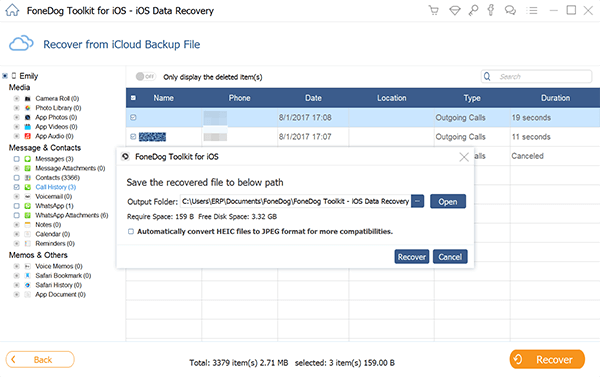This screenshot has height=377, width=600.
Task: Select Calendar (0) category
Action: [53, 234]
